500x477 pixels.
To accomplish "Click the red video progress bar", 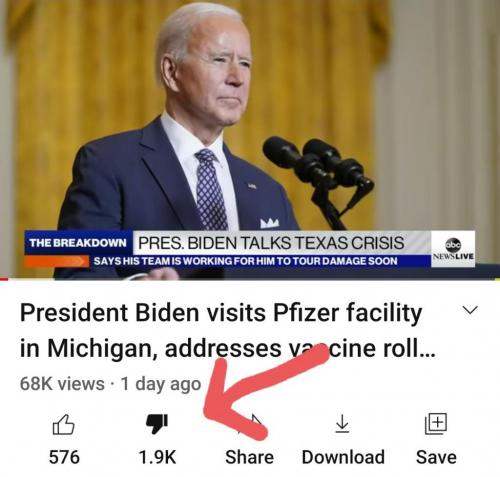I will [x=4, y=279].
